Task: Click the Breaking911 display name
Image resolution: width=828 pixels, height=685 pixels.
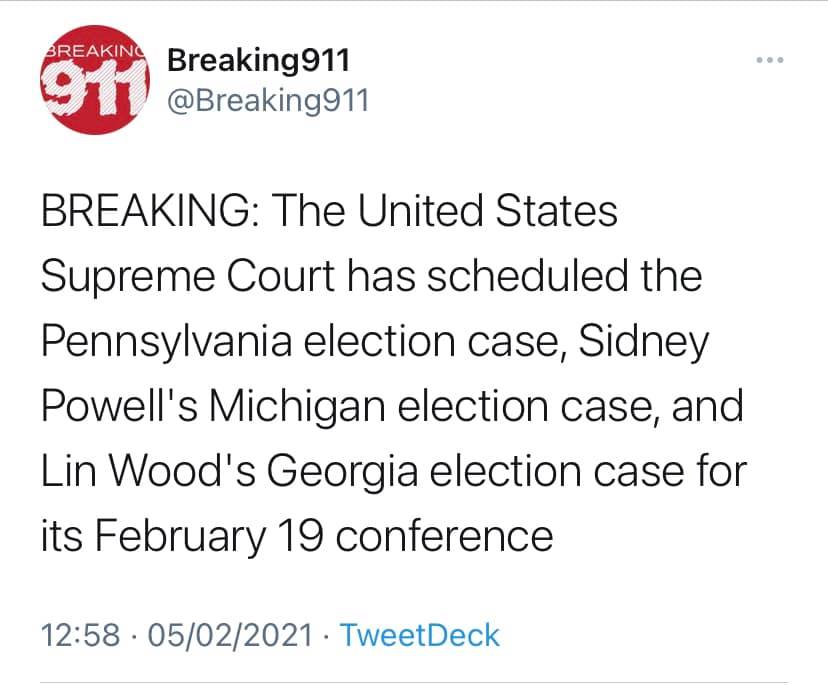Action: [x=259, y=60]
